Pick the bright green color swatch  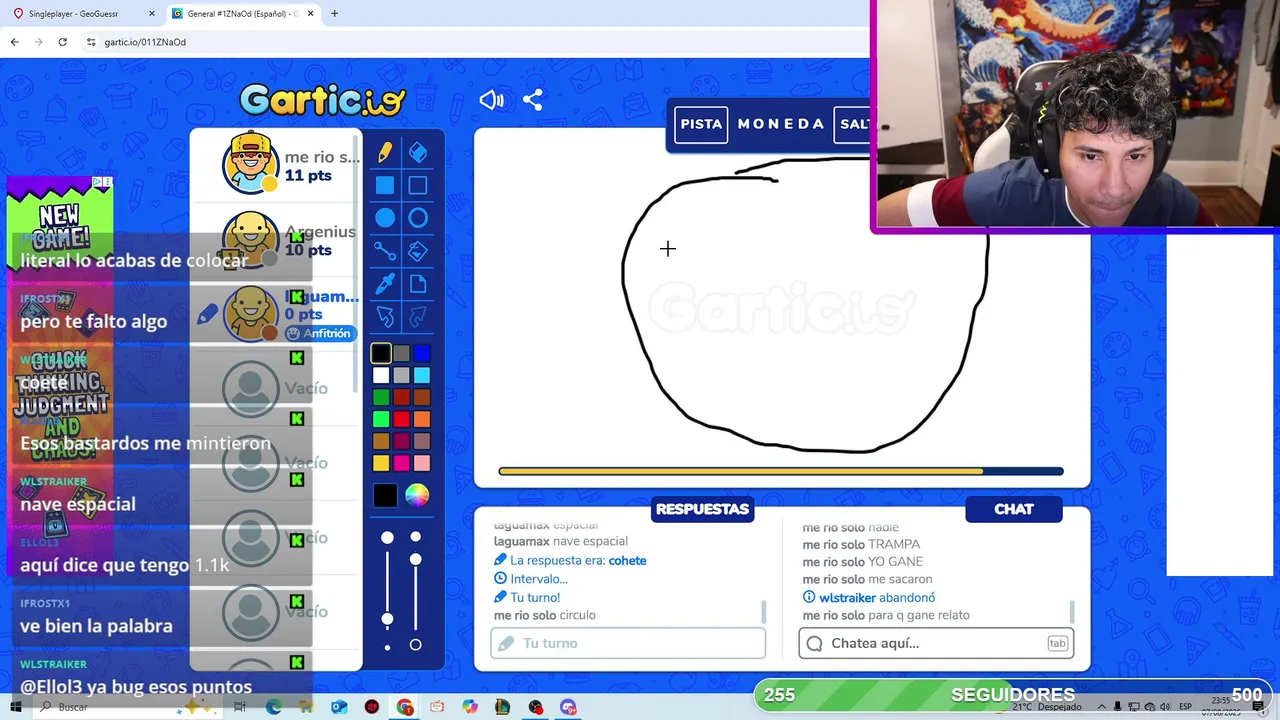click(381, 419)
